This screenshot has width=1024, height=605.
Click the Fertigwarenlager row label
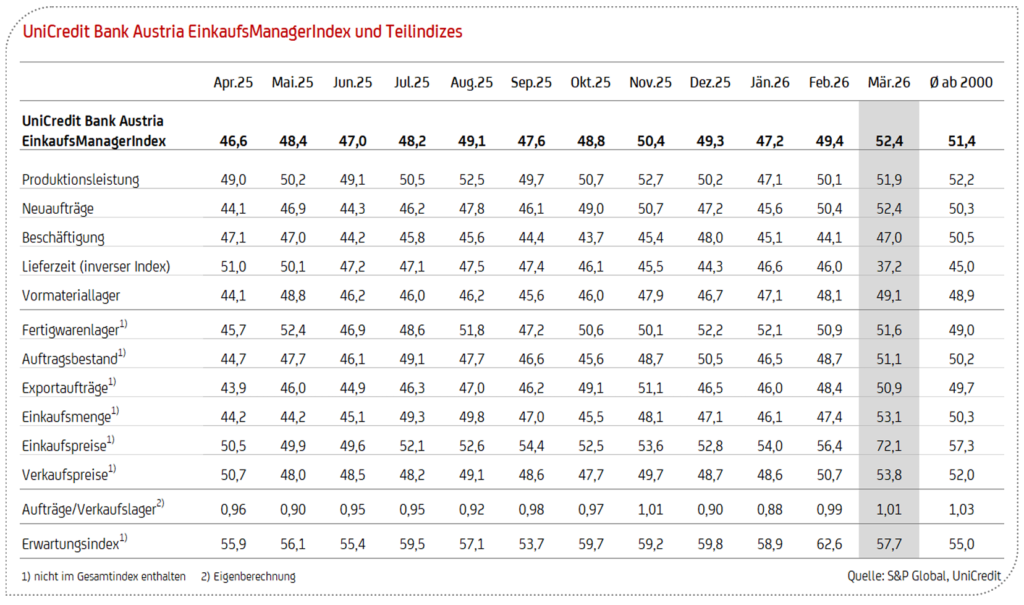pyautogui.click(x=70, y=329)
